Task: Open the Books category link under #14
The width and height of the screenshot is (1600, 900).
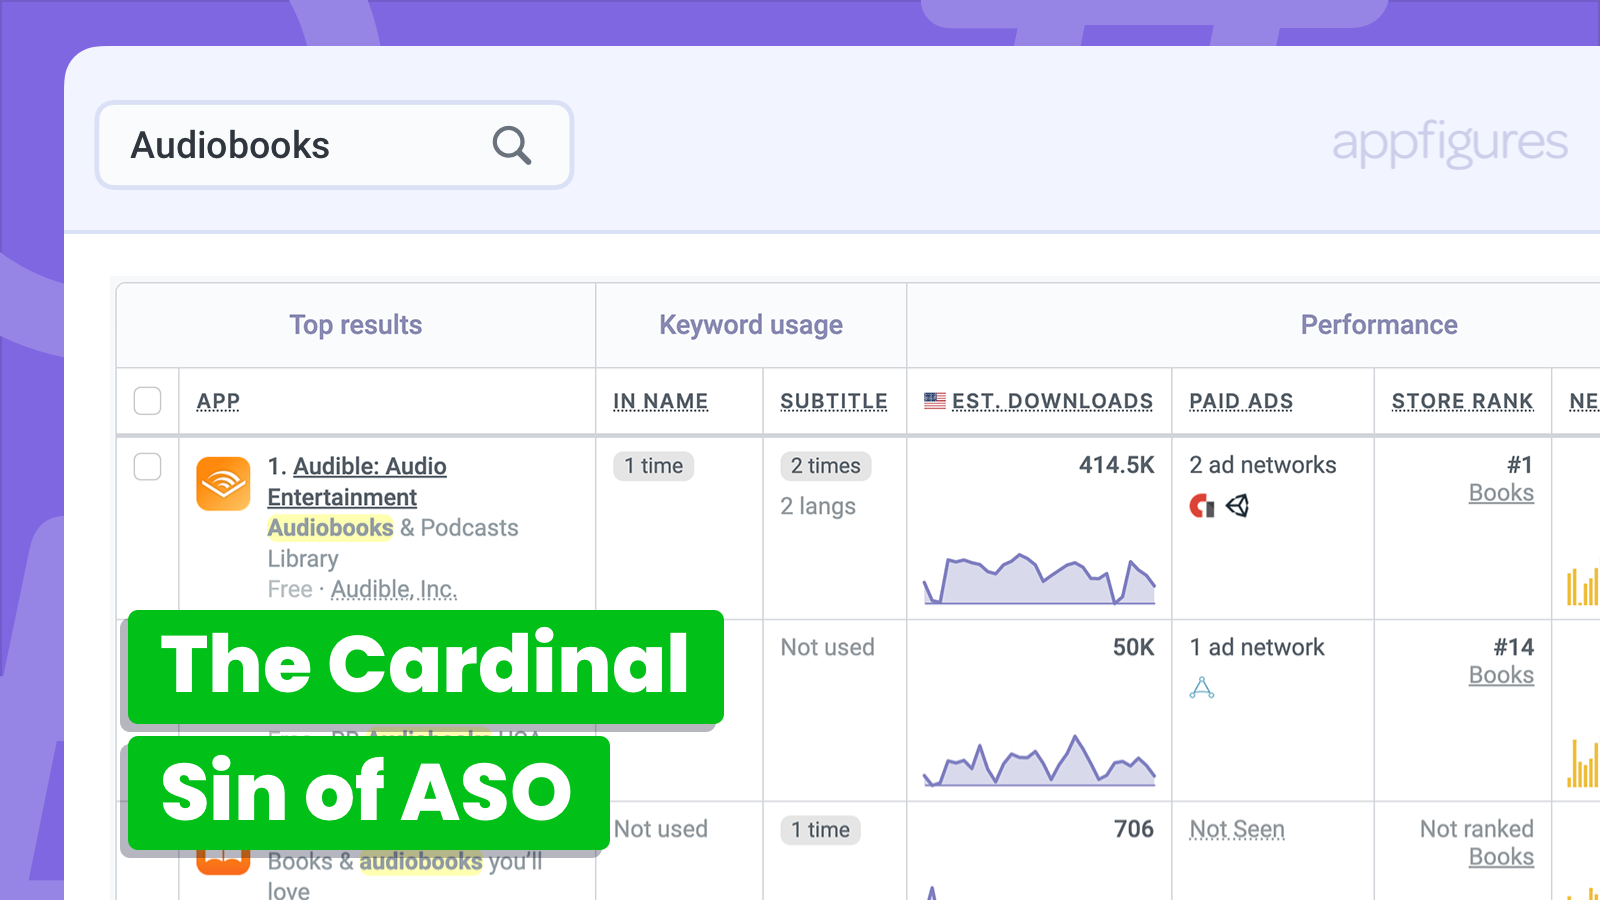Action: [x=1501, y=675]
